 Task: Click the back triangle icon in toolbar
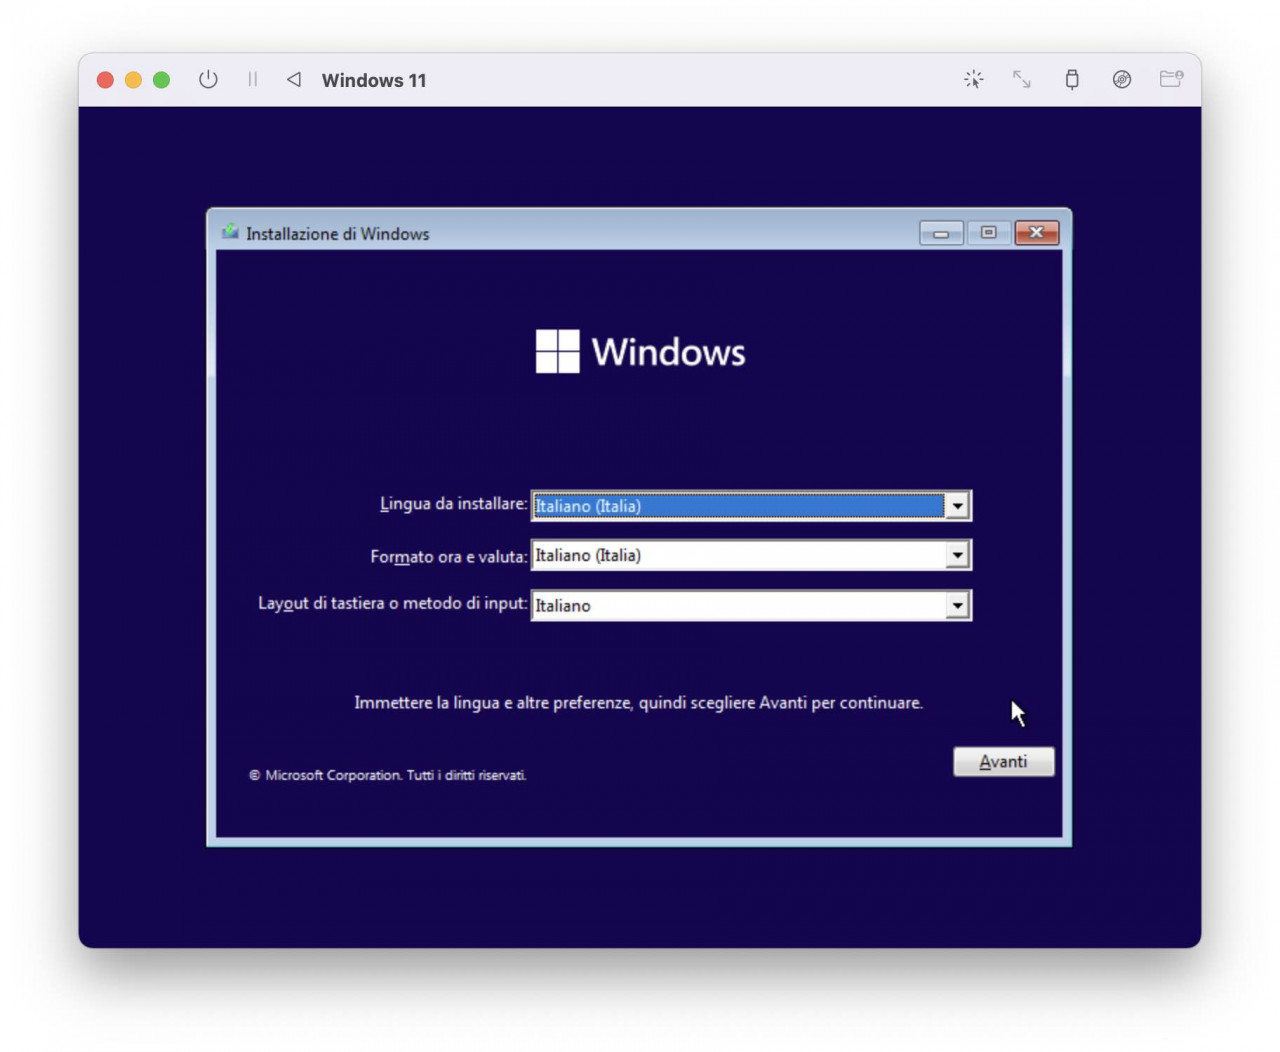coord(294,79)
